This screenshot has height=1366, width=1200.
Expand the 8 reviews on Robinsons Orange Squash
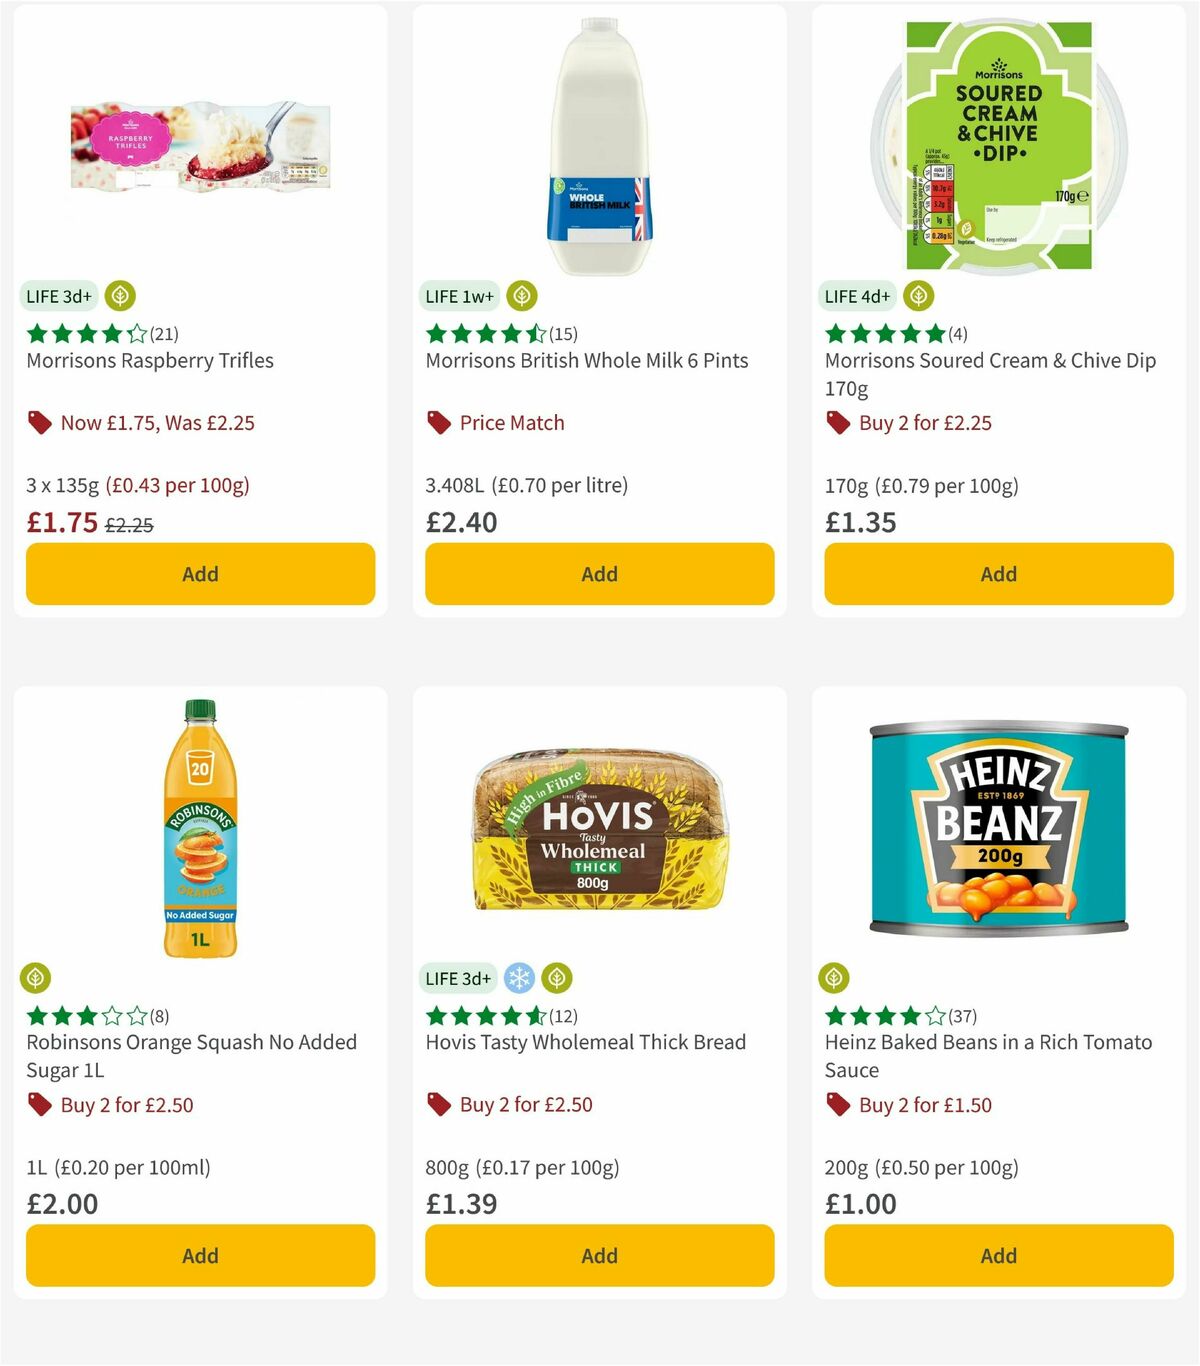pyautogui.click(x=159, y=1014)
